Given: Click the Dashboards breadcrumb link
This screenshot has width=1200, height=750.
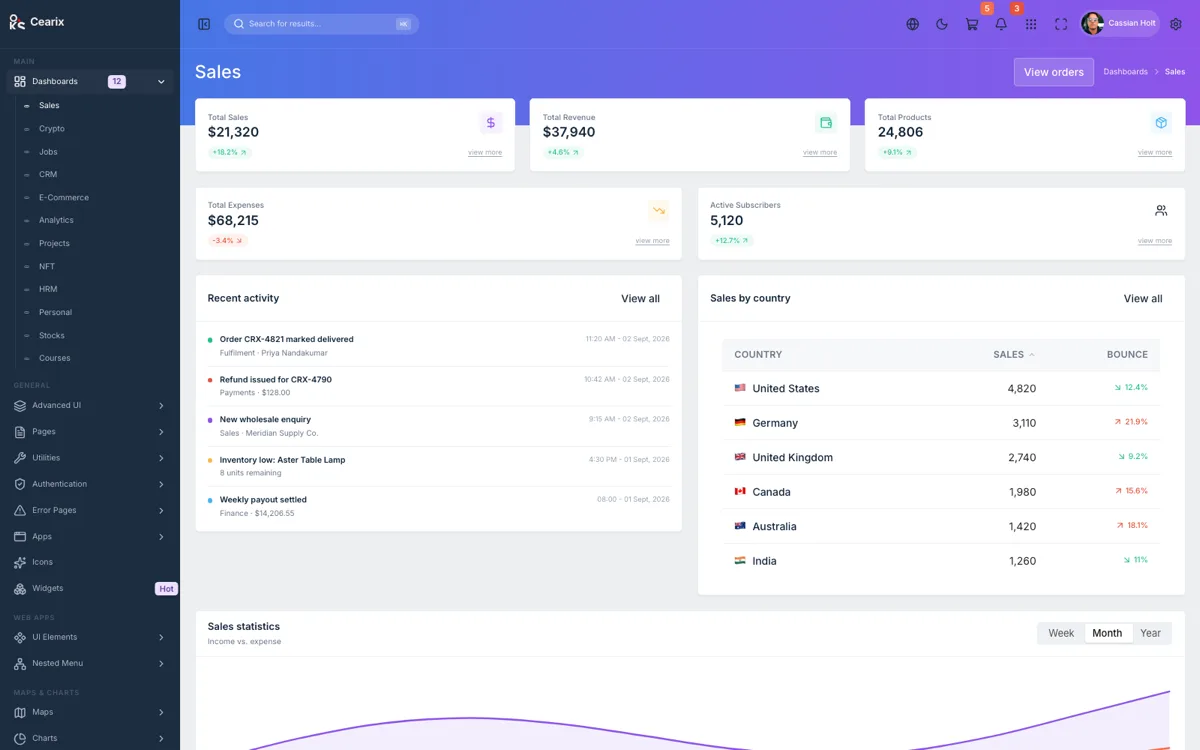Looking at the screenshot, I should 1125,72.
